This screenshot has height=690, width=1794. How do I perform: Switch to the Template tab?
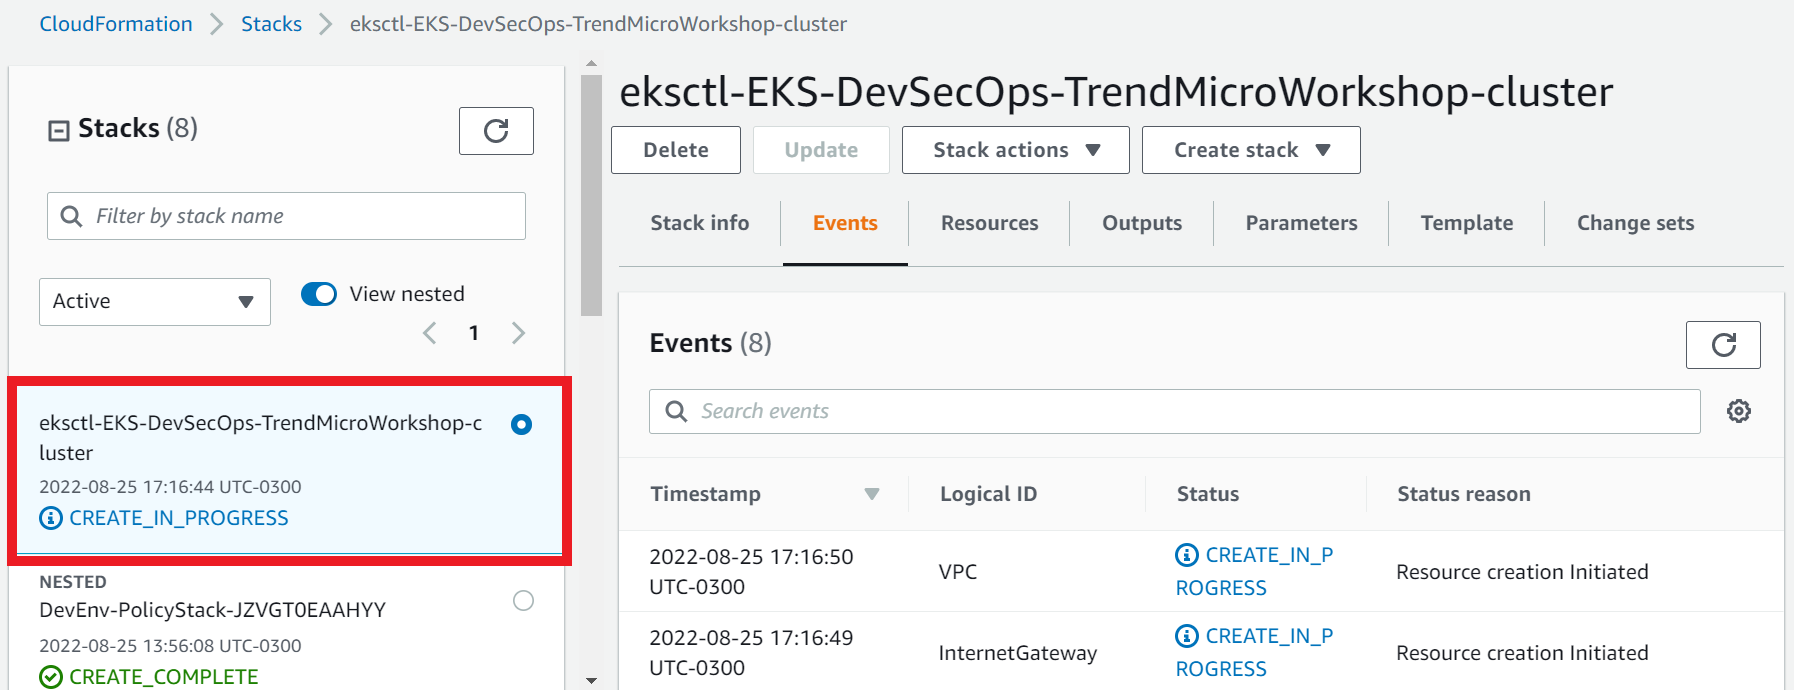[1467, 223]
